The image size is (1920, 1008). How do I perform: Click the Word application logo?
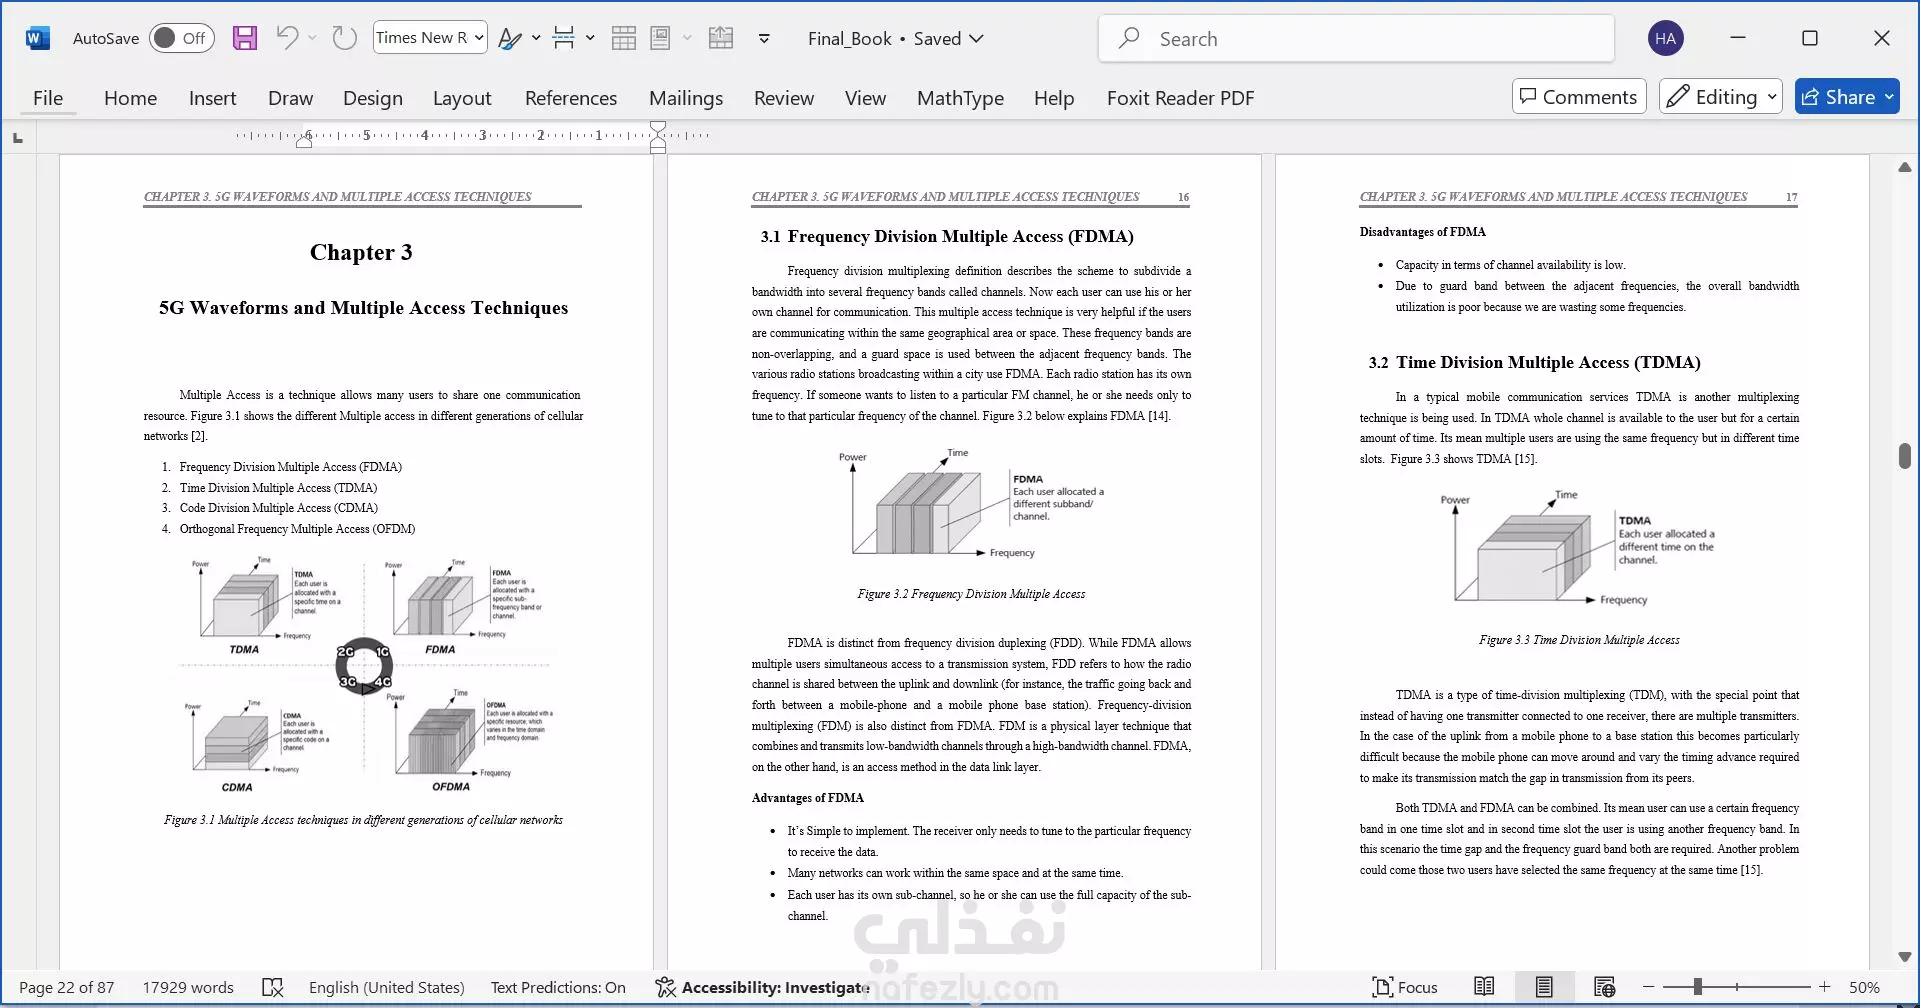(x=38, y=38)
